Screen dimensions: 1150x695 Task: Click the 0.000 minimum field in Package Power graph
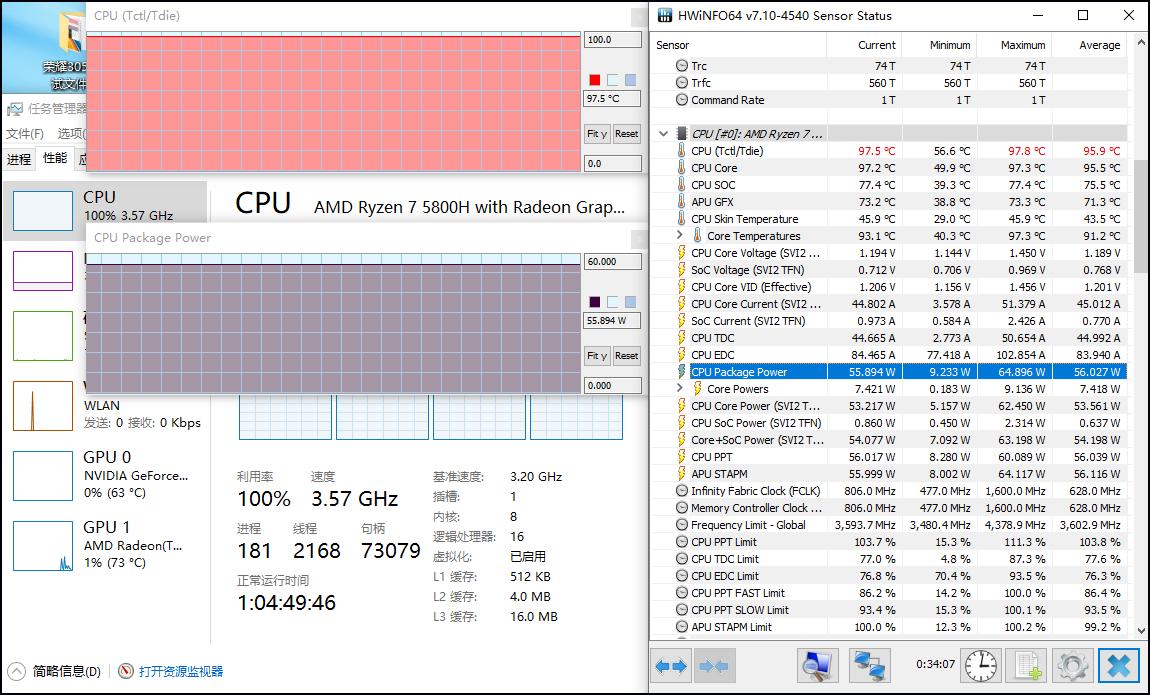[x=612, y=386]
